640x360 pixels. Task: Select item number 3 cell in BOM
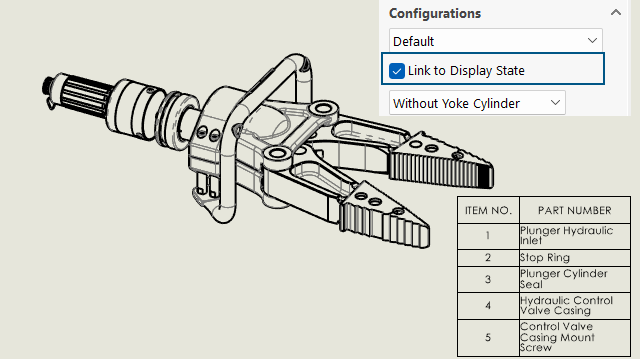488,279
